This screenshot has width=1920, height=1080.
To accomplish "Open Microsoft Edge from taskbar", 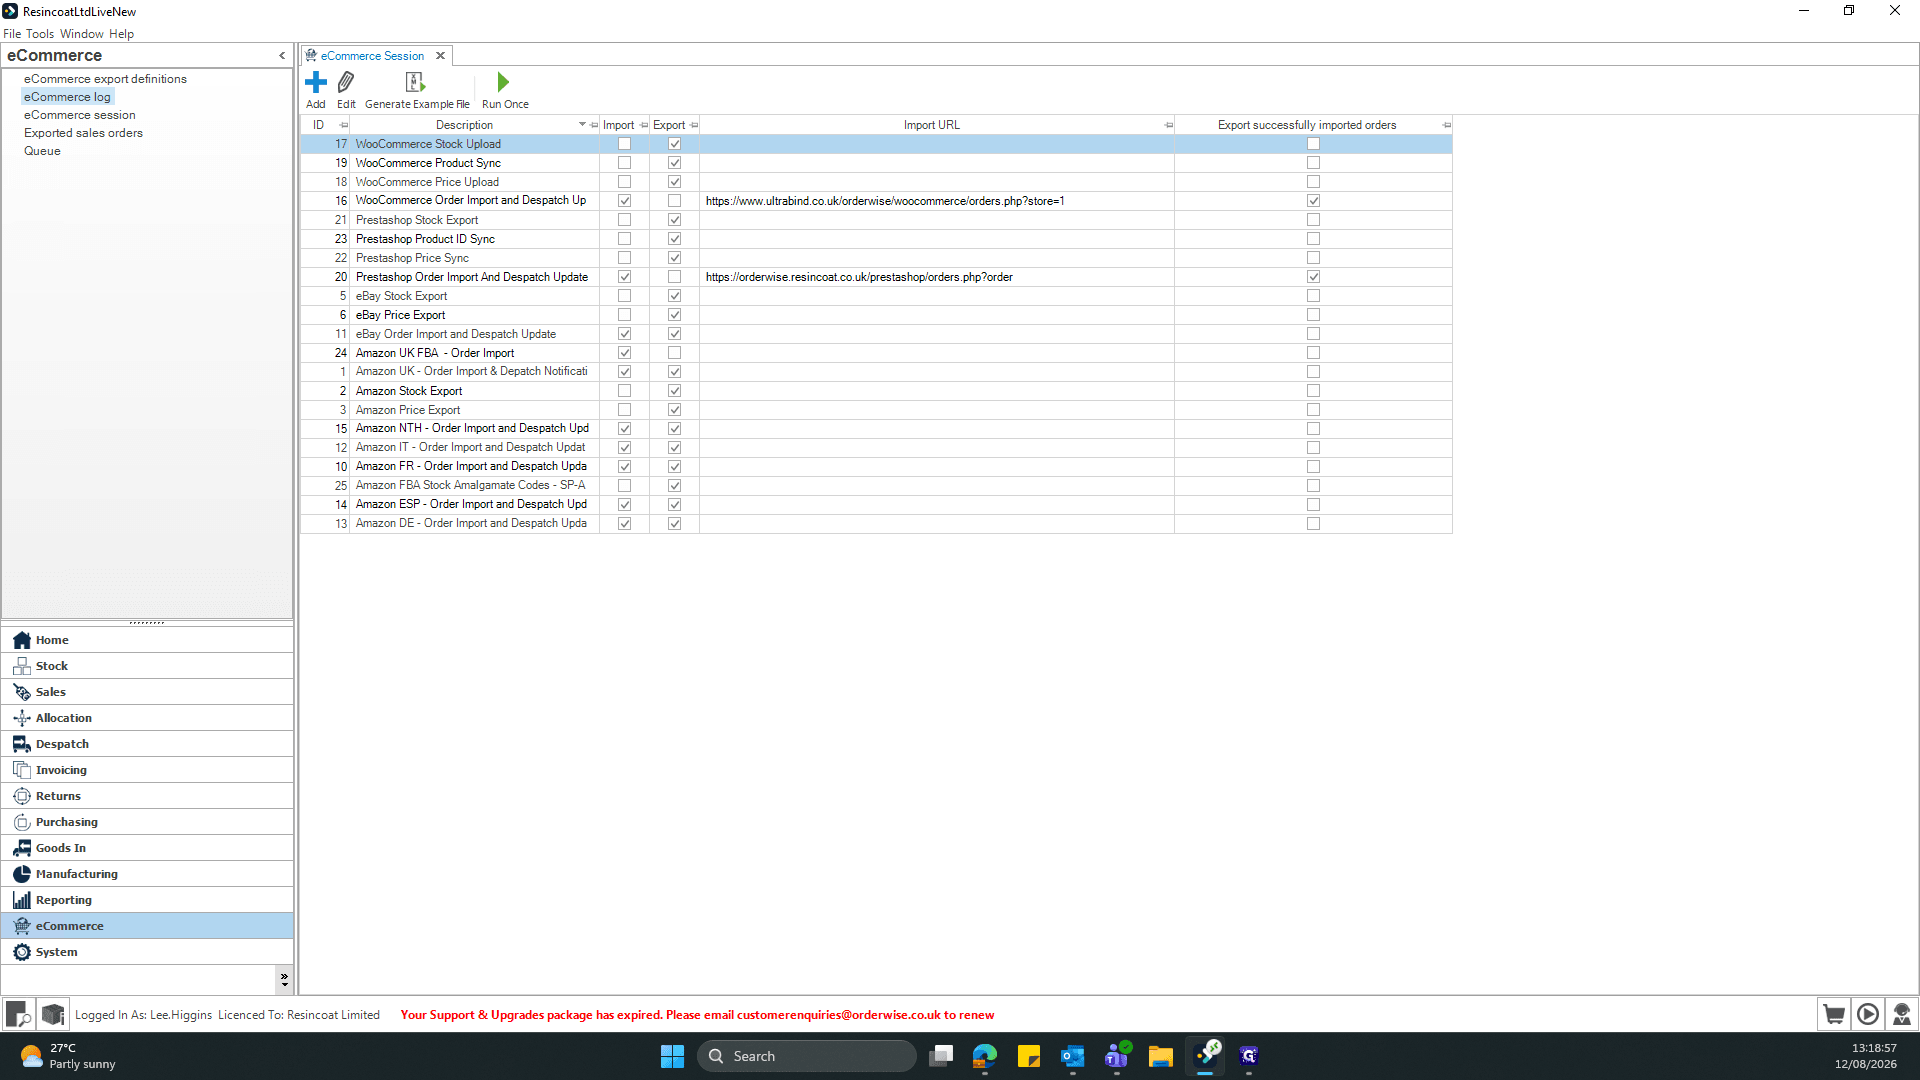I will [x=985, y=1056].
